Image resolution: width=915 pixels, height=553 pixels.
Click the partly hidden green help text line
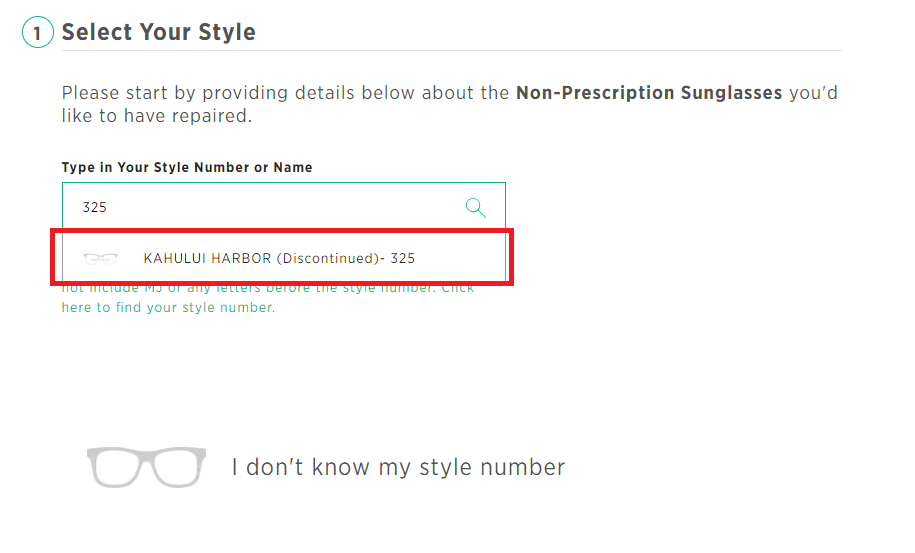pyautogui.click(x=268, y=288)
